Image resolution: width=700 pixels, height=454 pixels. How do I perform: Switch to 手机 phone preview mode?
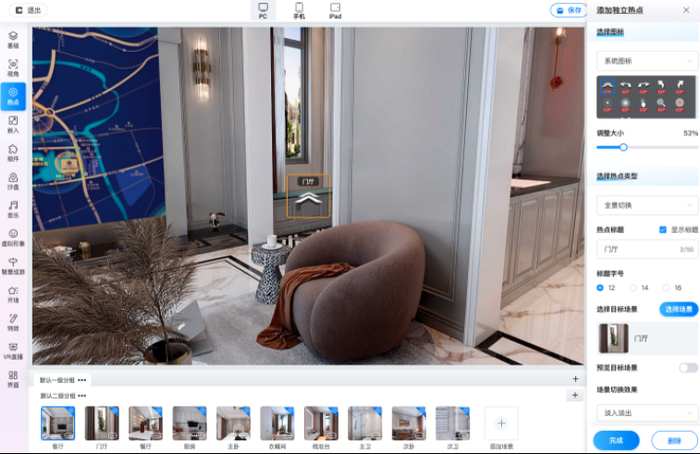pos(299,10)
